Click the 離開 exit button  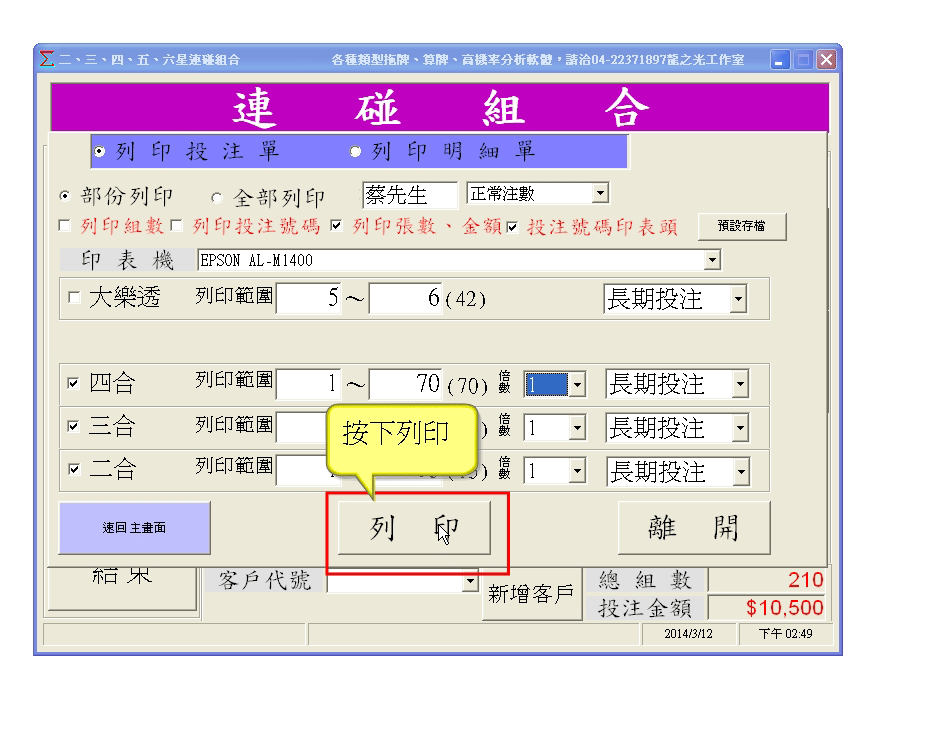click(693, 527)
